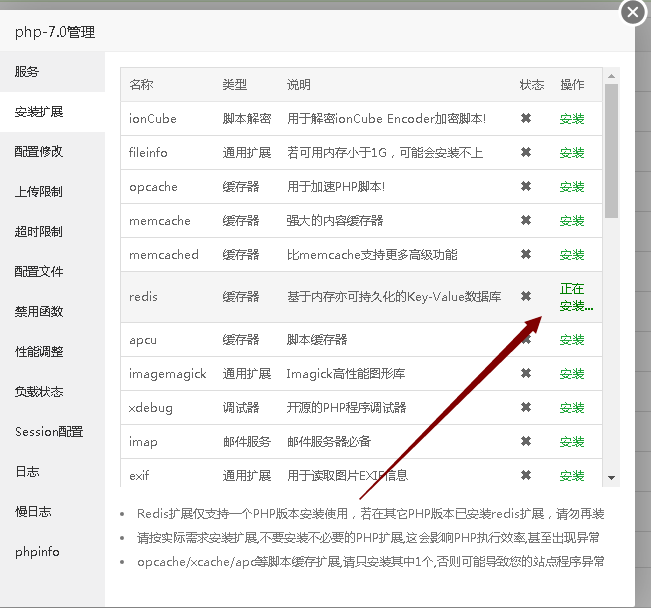Open the 服务 tab in sidebar

coord(52,72)
